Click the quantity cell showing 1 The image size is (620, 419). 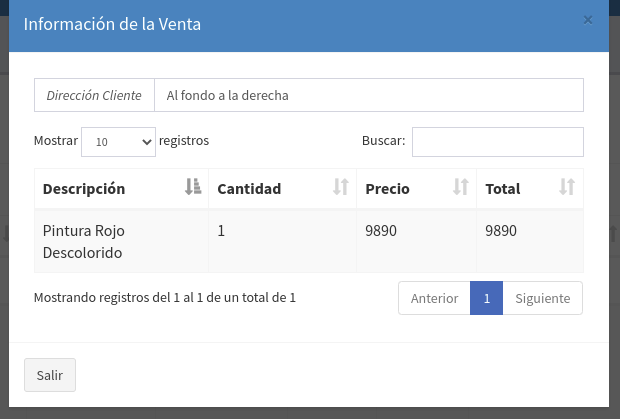(x=221, y=230)
